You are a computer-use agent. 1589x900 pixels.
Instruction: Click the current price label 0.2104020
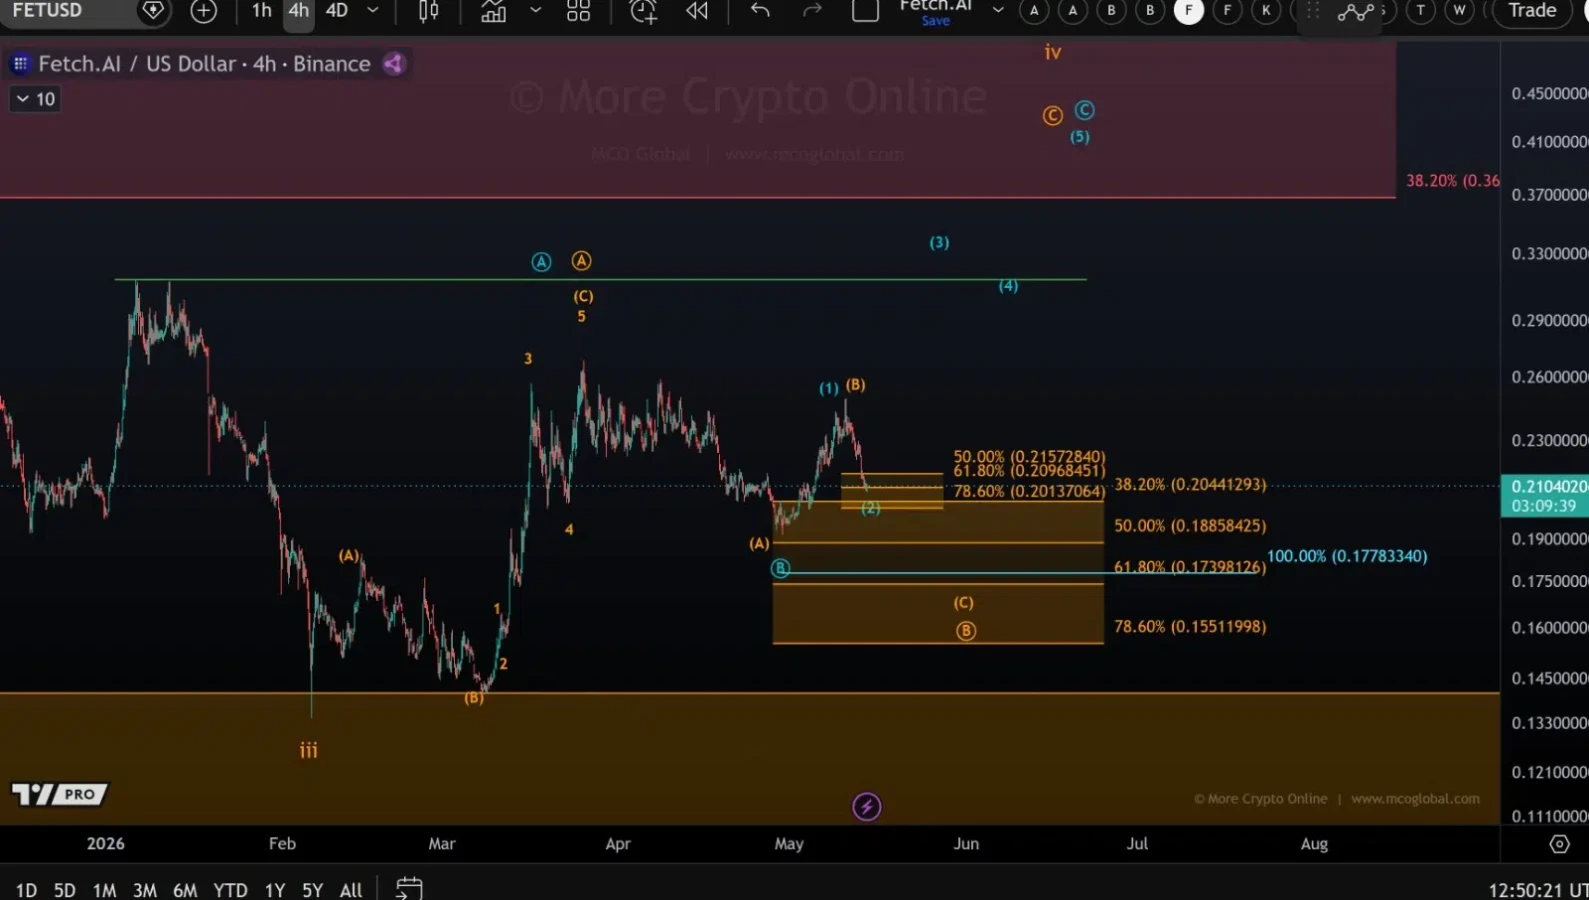1545,487
